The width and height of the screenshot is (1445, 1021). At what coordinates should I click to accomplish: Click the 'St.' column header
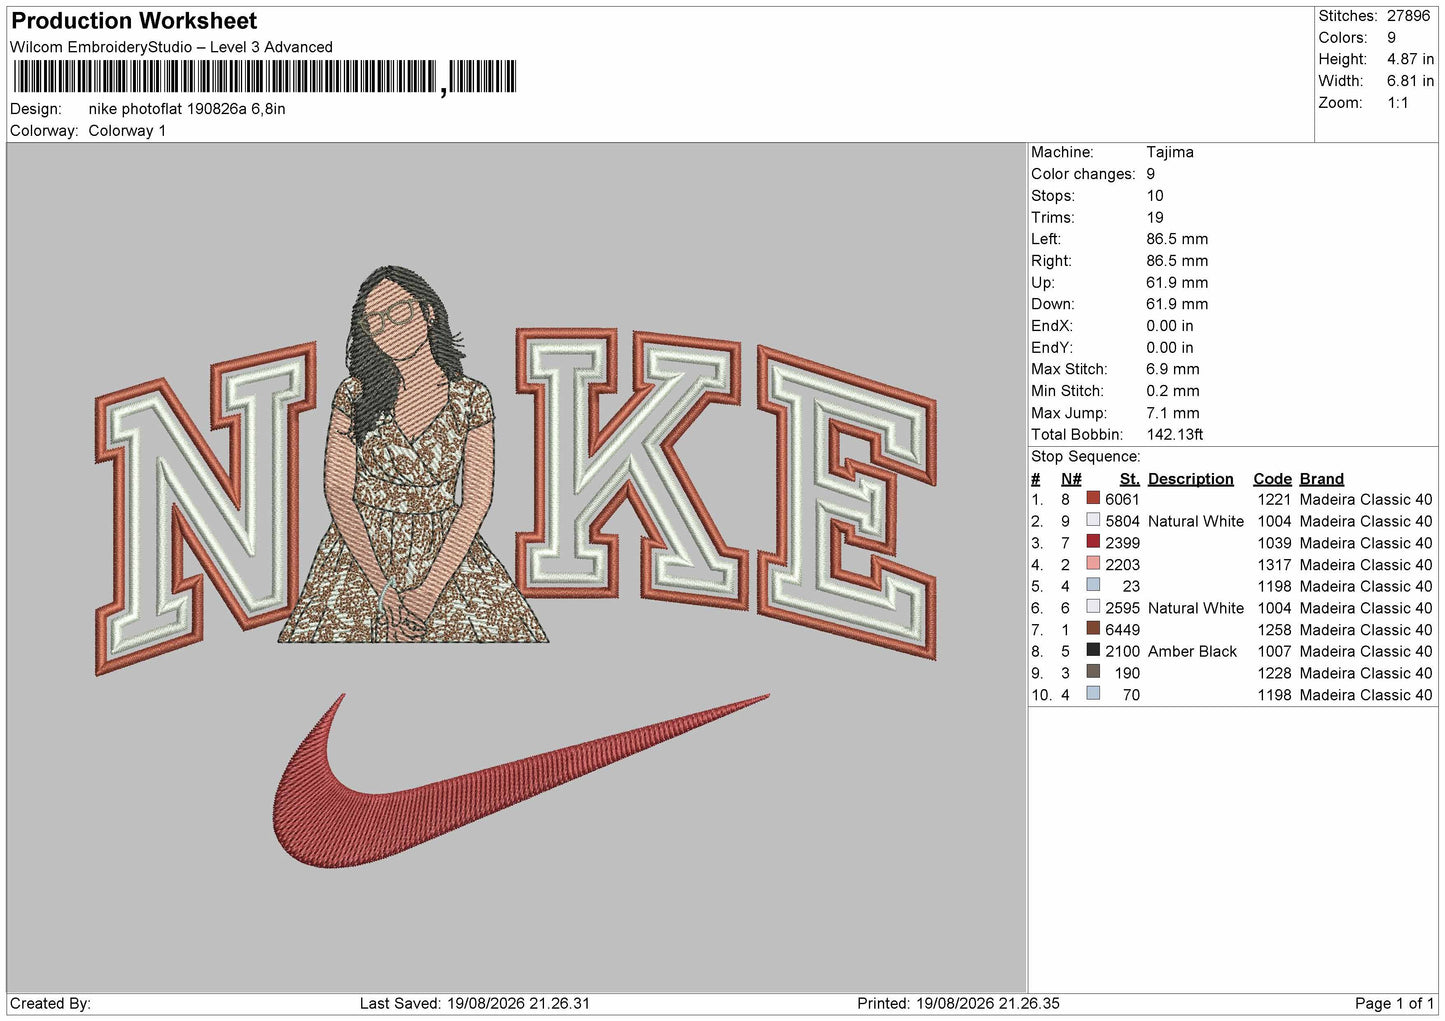pos(1130,479)
